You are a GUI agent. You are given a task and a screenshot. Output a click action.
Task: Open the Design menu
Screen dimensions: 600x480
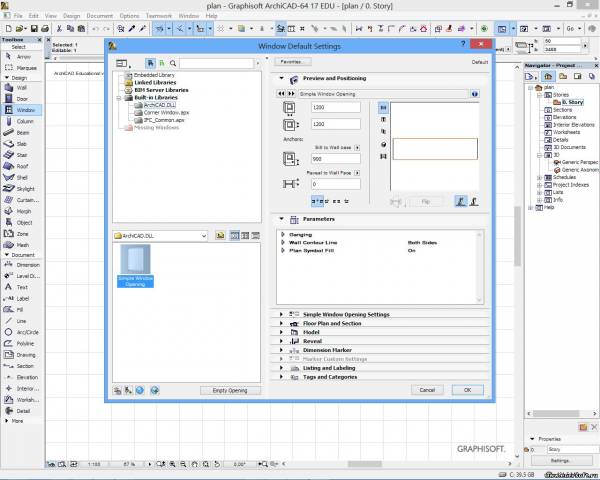pos(71,16)
